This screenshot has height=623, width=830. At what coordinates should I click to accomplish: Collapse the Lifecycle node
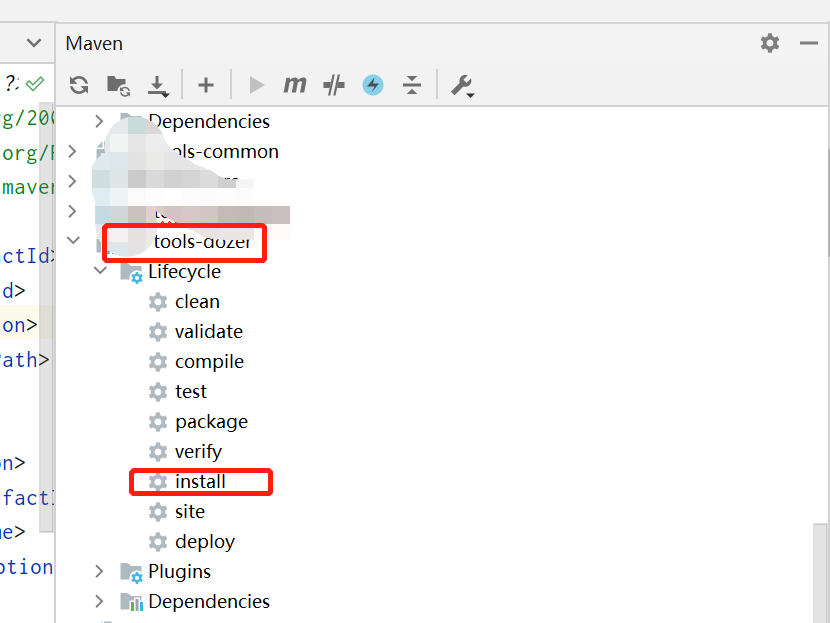point(100,270)
